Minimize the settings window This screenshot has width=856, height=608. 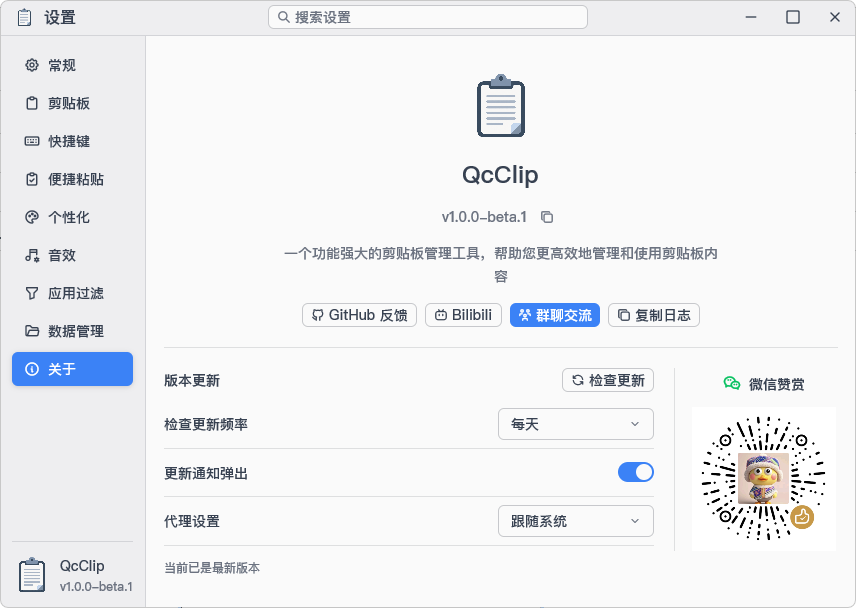coord(751,17)
